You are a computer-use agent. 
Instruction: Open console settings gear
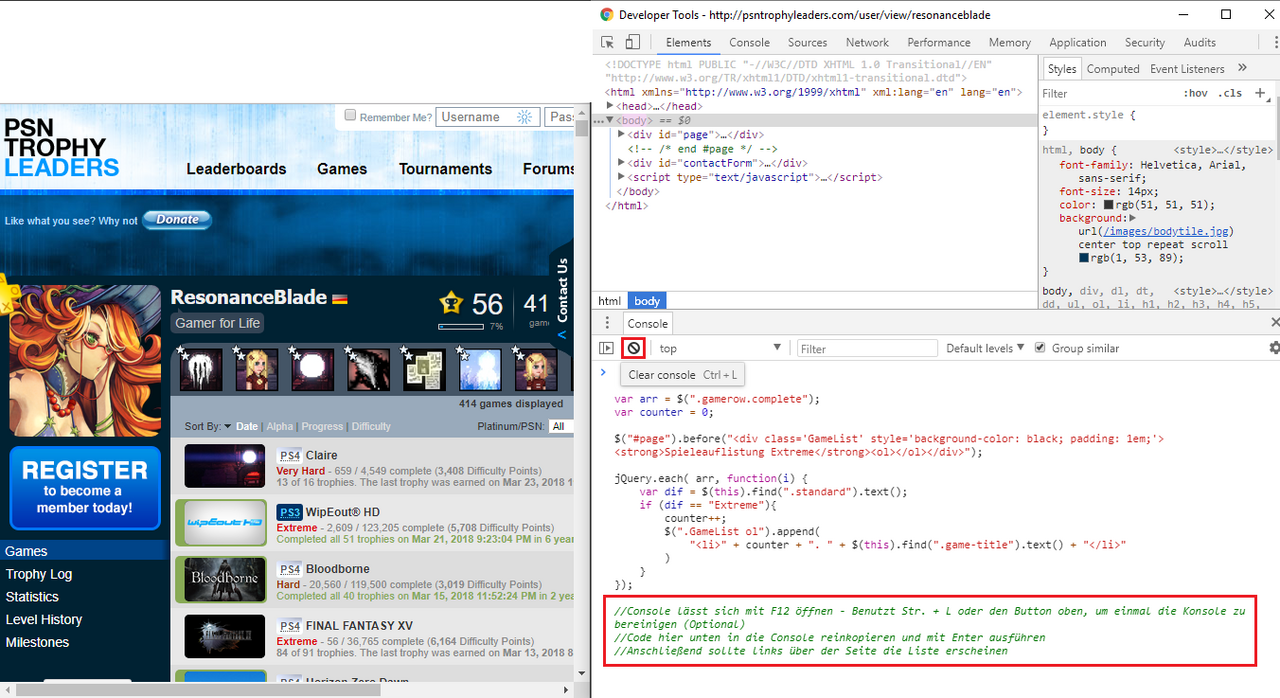[1274, 348]
